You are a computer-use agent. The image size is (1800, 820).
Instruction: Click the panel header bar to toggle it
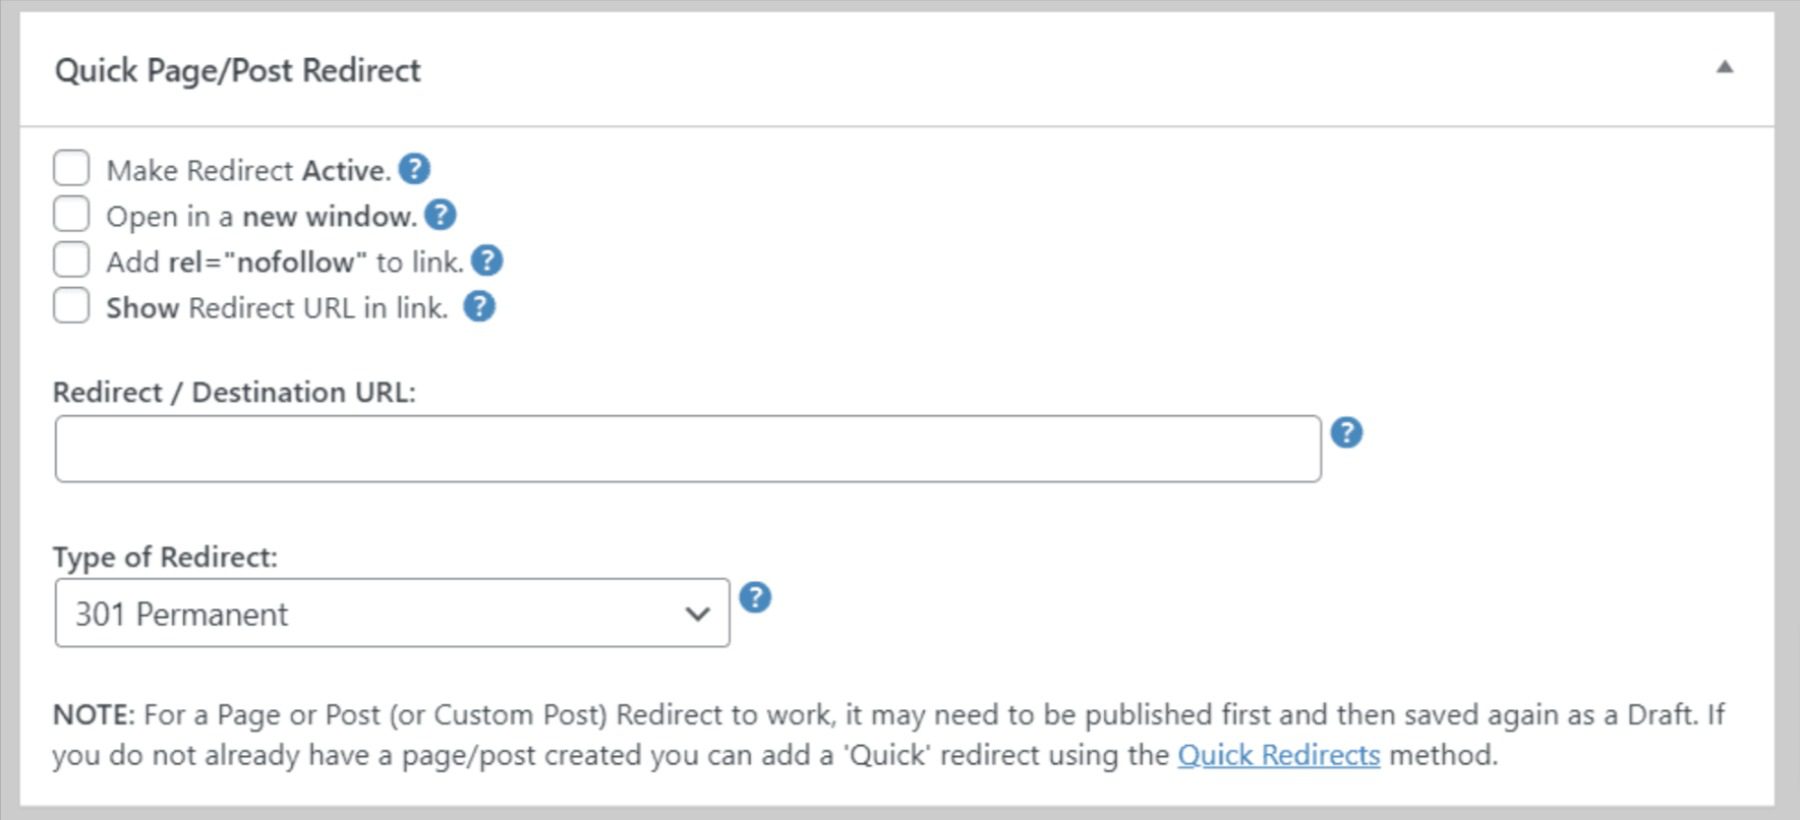pos(900,70)
